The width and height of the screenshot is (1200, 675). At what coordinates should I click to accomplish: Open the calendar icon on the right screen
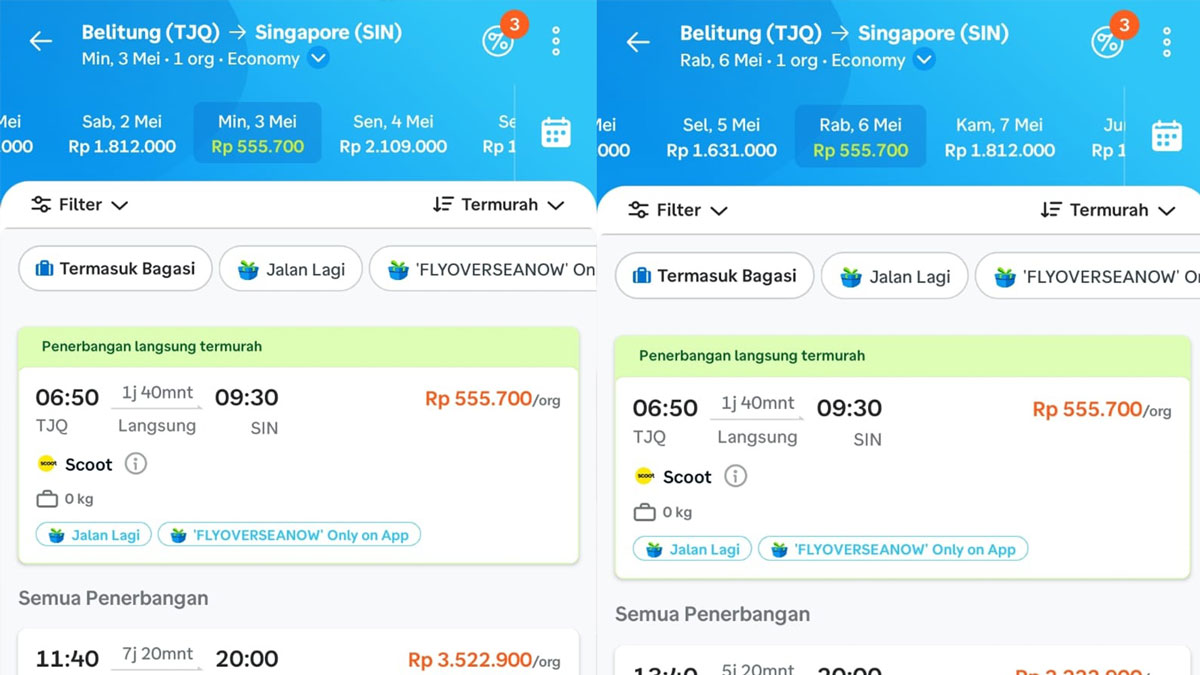1166,136
